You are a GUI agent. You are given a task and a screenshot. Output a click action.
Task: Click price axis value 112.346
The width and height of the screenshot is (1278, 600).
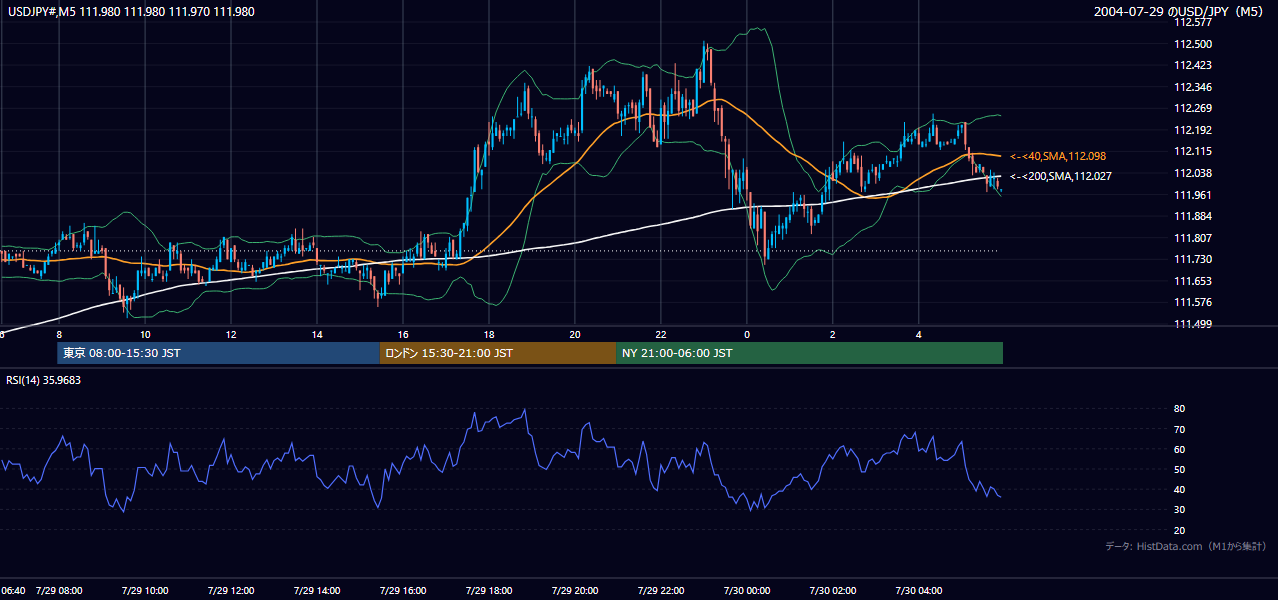click(x=1193, y=87)
